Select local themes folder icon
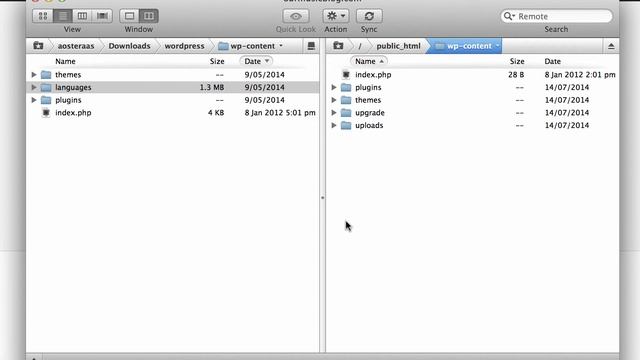The width and height of the screenshot is (640, 360). click(x=46, y=75)
